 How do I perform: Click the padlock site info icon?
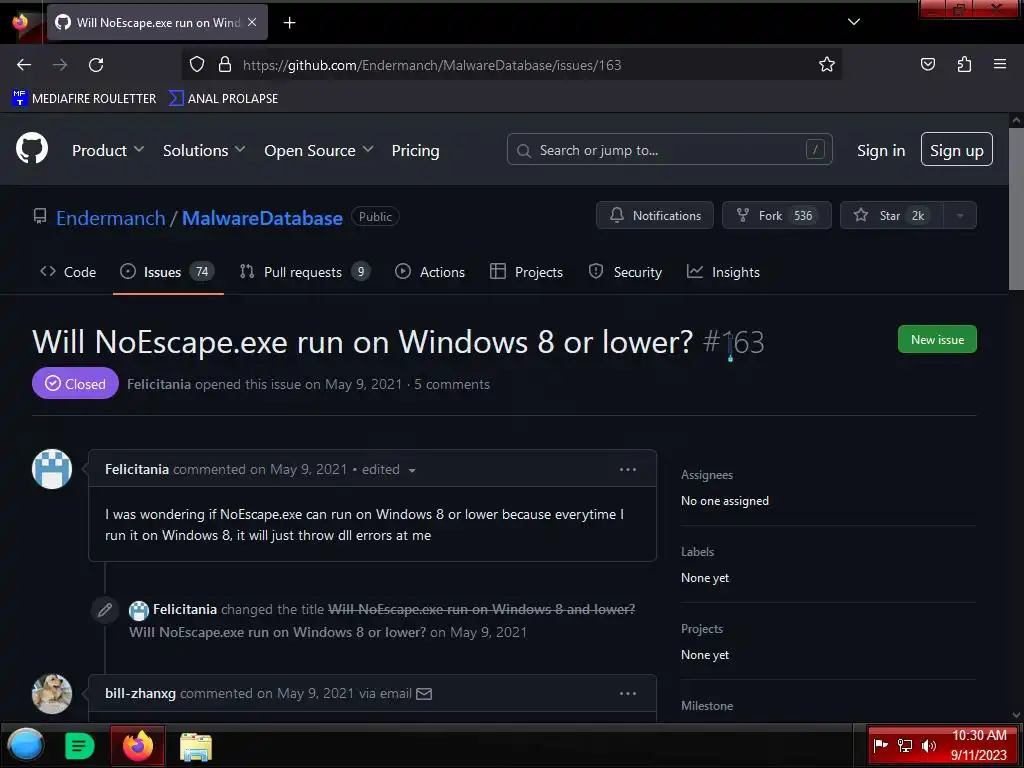pos(225,64)
